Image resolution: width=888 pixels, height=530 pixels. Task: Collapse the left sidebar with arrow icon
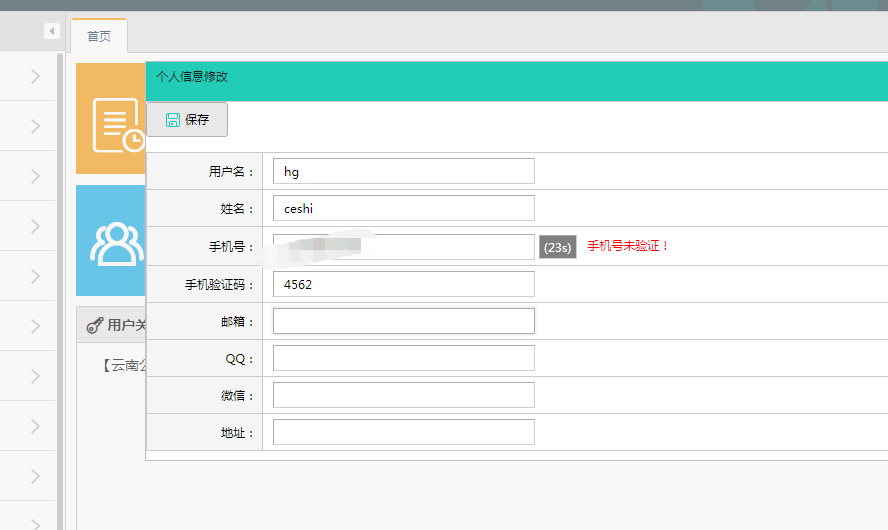[52, 32]
